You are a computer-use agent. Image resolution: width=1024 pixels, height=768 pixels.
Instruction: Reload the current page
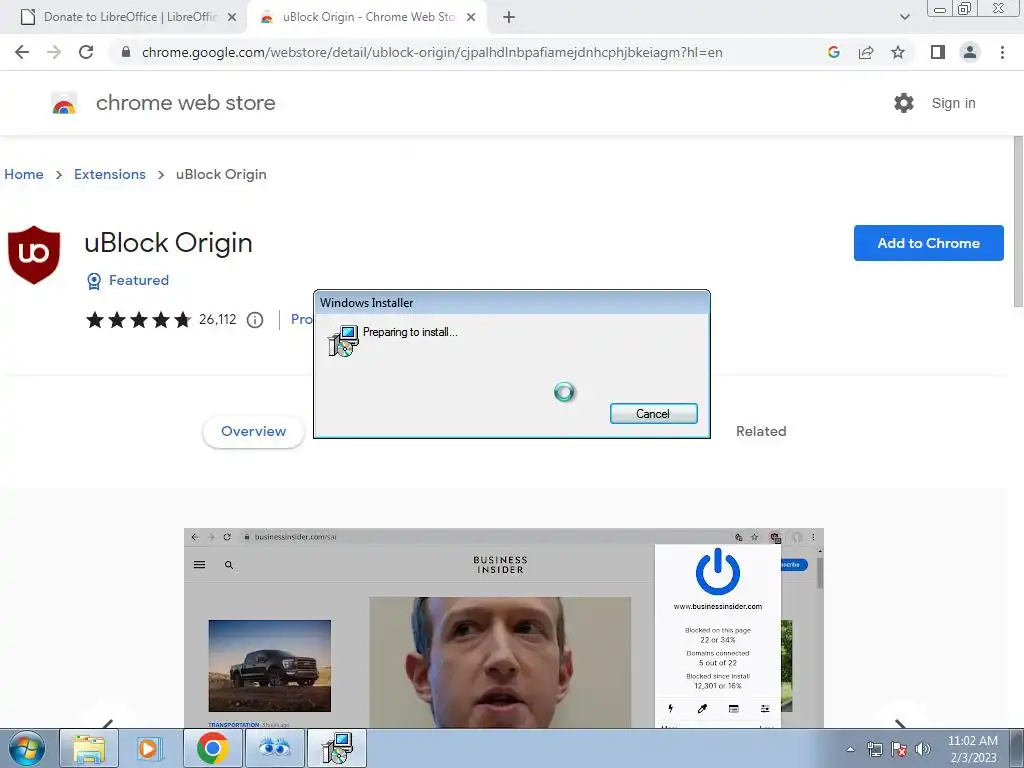(x=86, y=52)
